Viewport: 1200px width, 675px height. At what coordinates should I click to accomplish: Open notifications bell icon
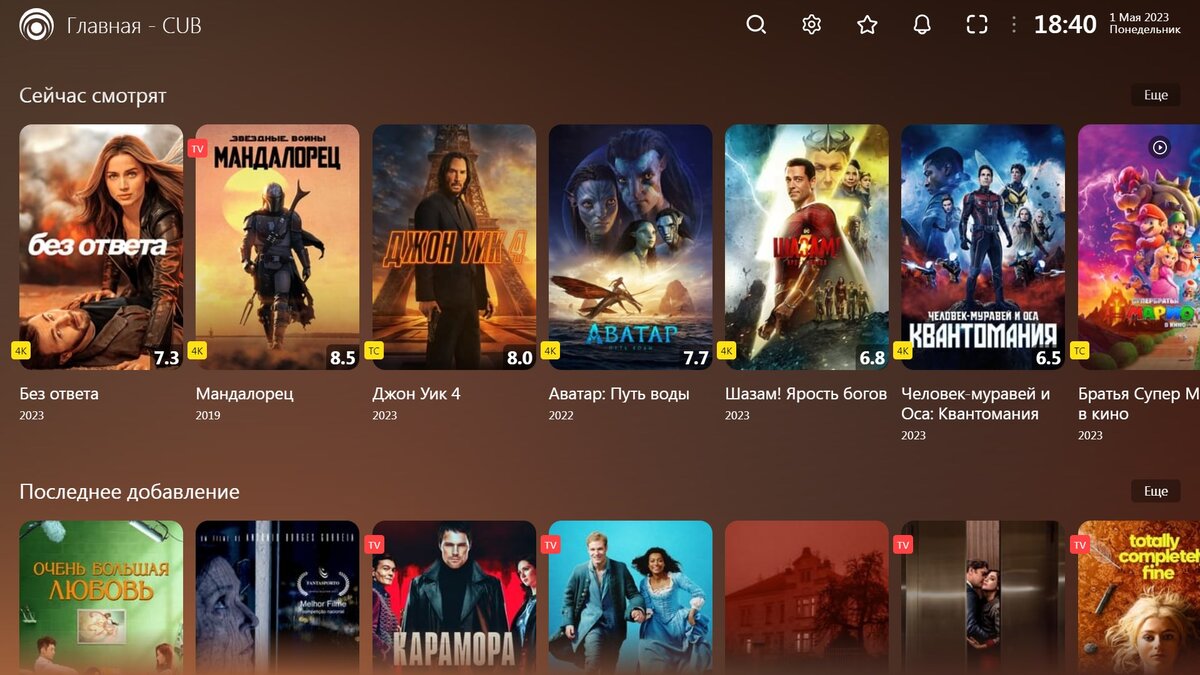(x=922, y=25)
